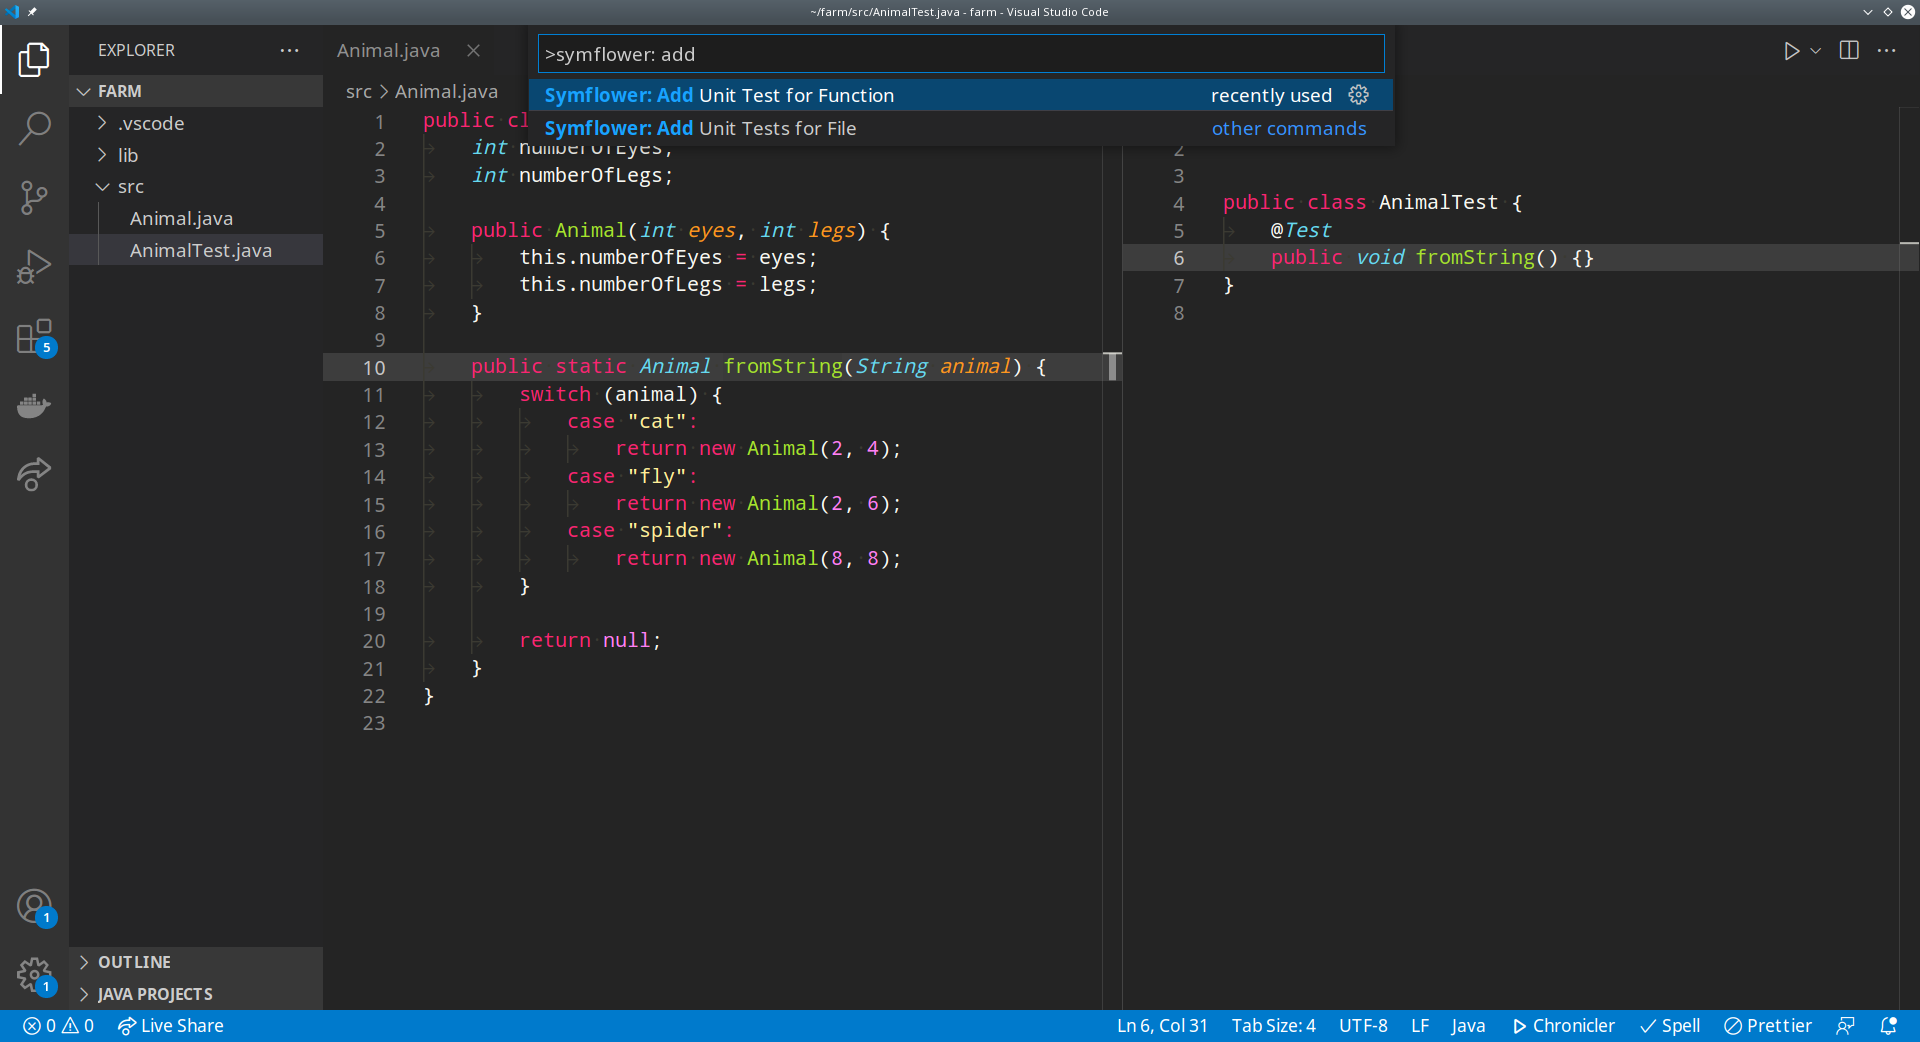
Task: Click the right editor overview ruler marker
Action: (1909, 243)
